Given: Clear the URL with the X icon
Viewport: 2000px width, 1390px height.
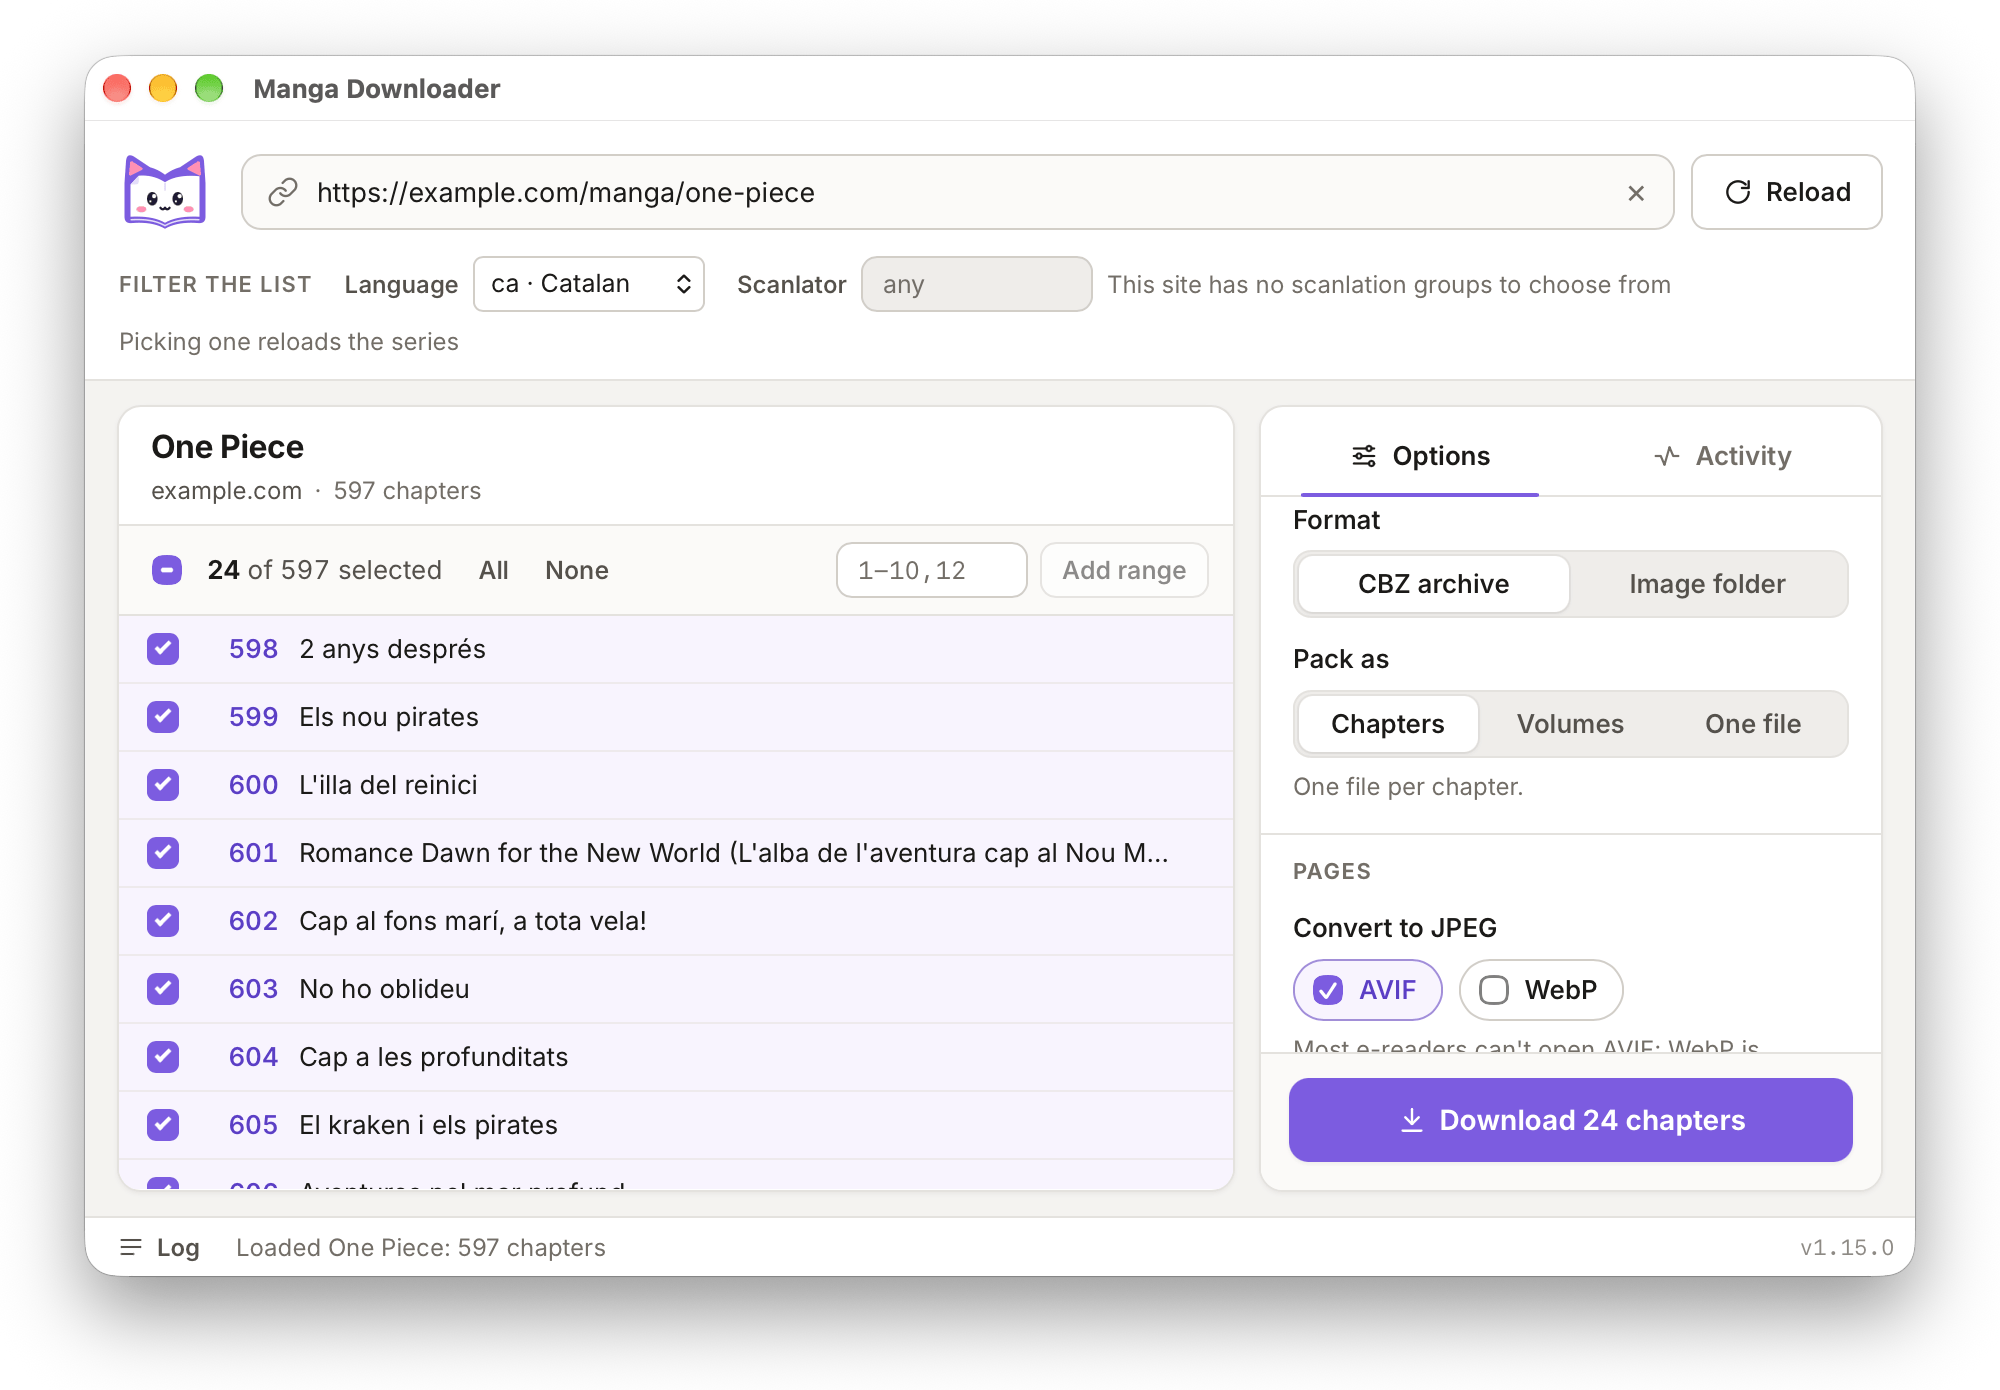Looking at the screenshot, I should [1636, 193].
